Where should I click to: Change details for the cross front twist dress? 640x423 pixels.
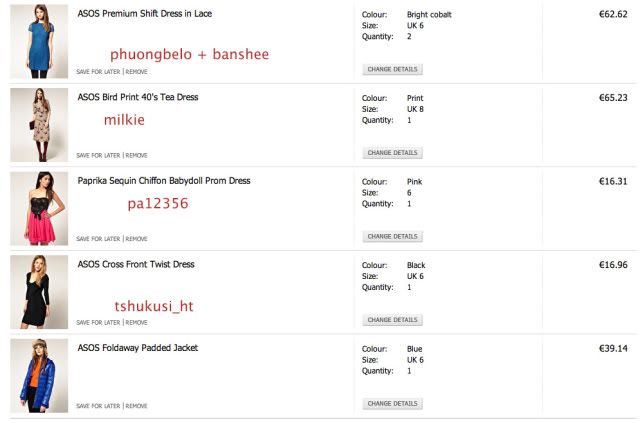point(392,320)
